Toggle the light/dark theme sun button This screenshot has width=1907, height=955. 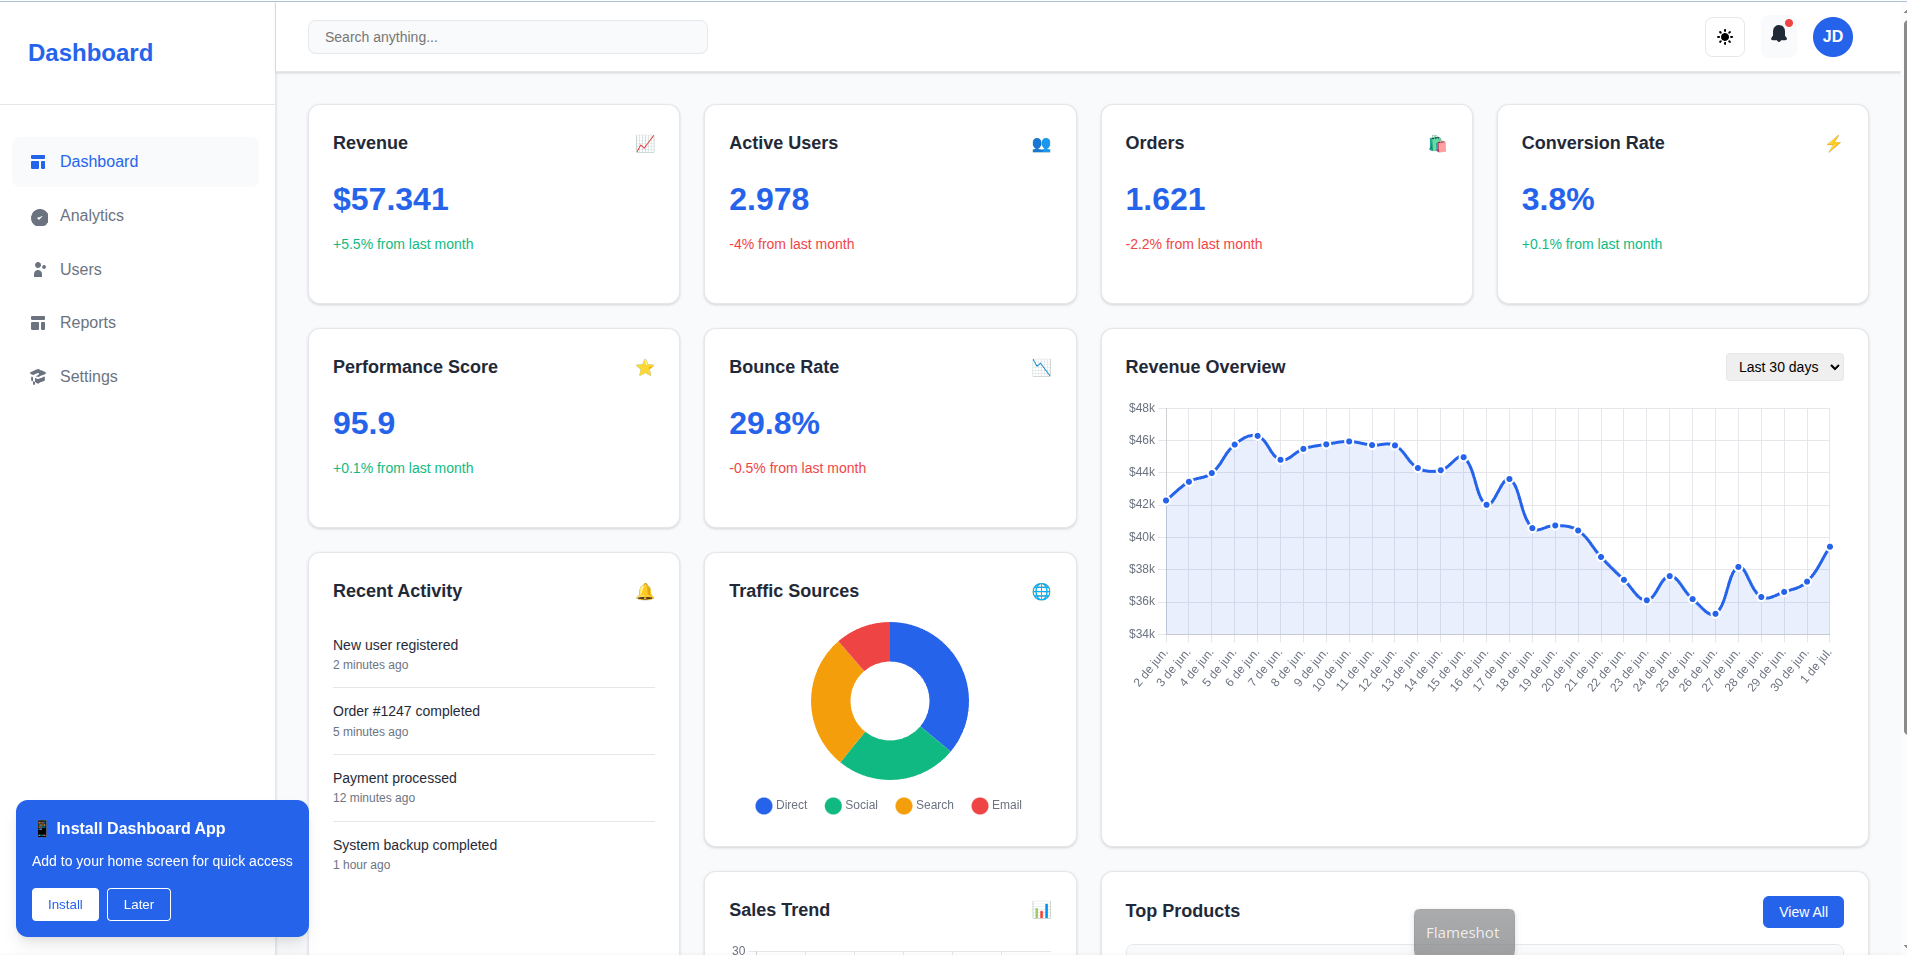pyautogui.click(x=1725, y=37)
